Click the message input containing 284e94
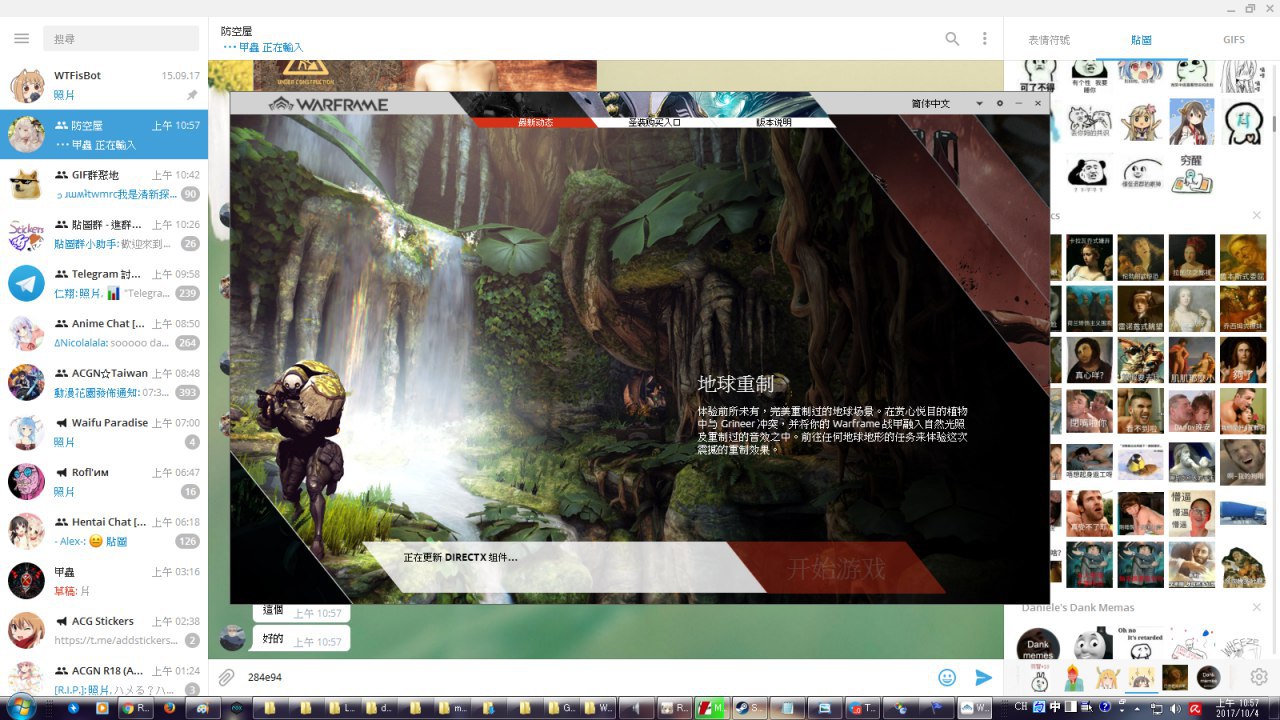1280x720 pixels. (585, 677)
